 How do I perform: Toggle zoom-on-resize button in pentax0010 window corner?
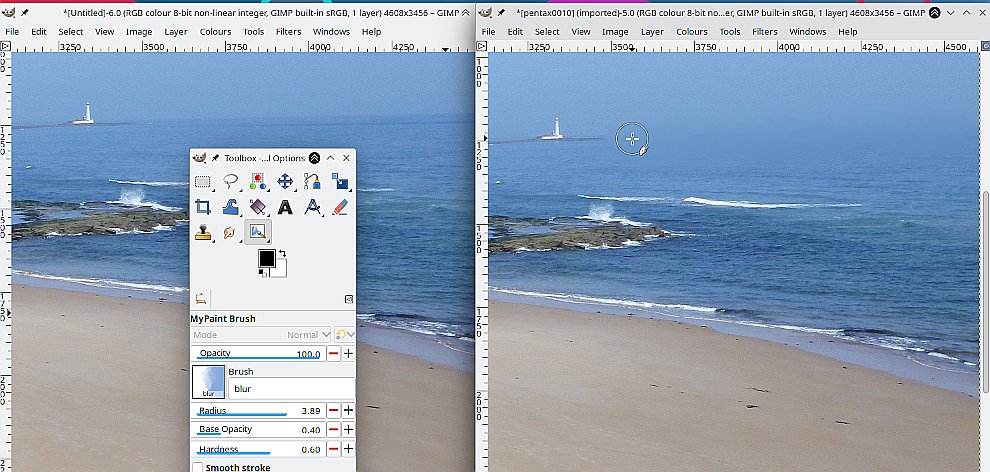coord(985,45)
